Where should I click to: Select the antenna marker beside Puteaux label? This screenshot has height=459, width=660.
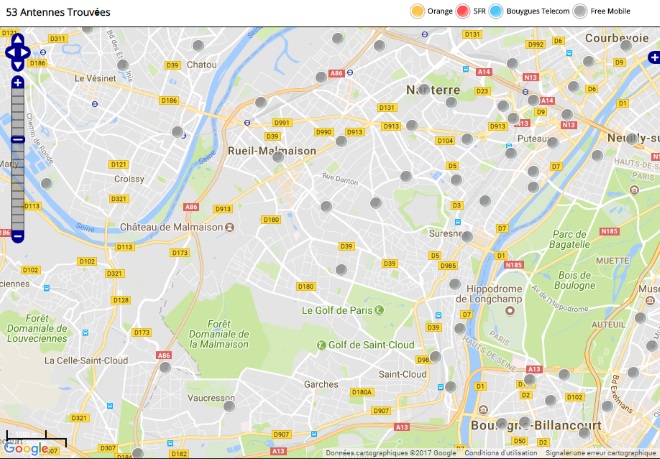tap(553, 142)
